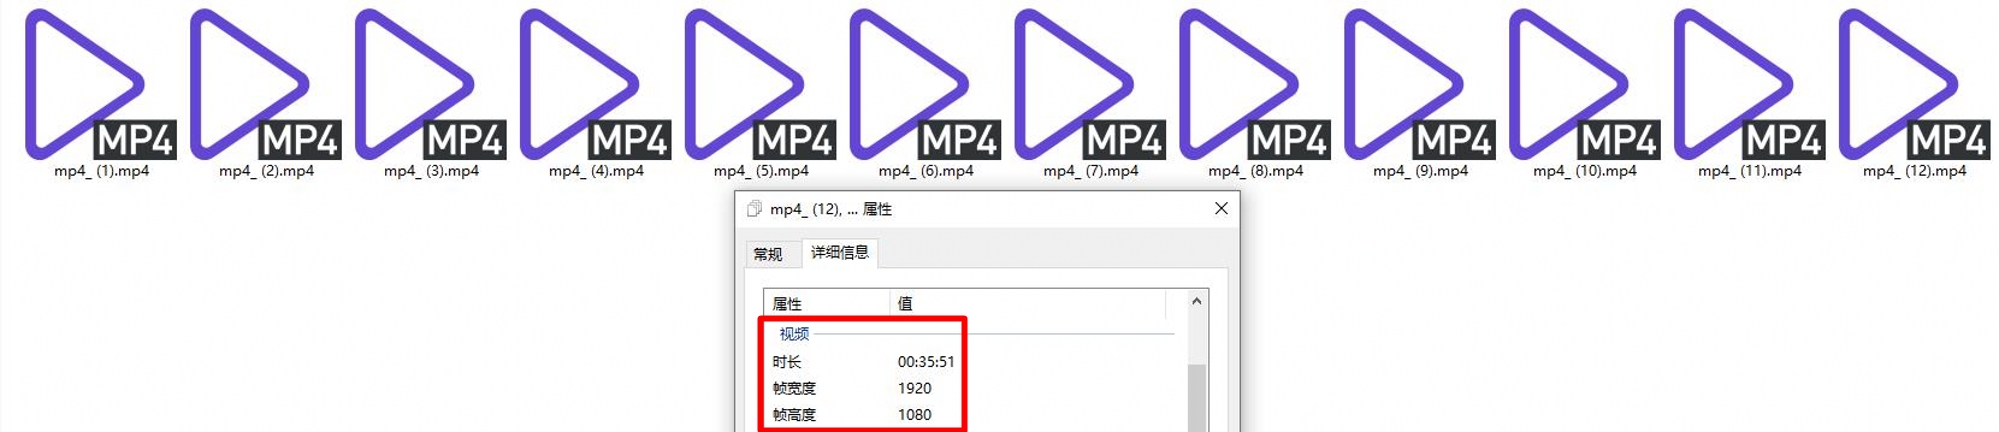Select the mp4_ (9).mp4 file icon
Image resolution: width=1999 pixels, height=432 pixels.
[1421, 84]
